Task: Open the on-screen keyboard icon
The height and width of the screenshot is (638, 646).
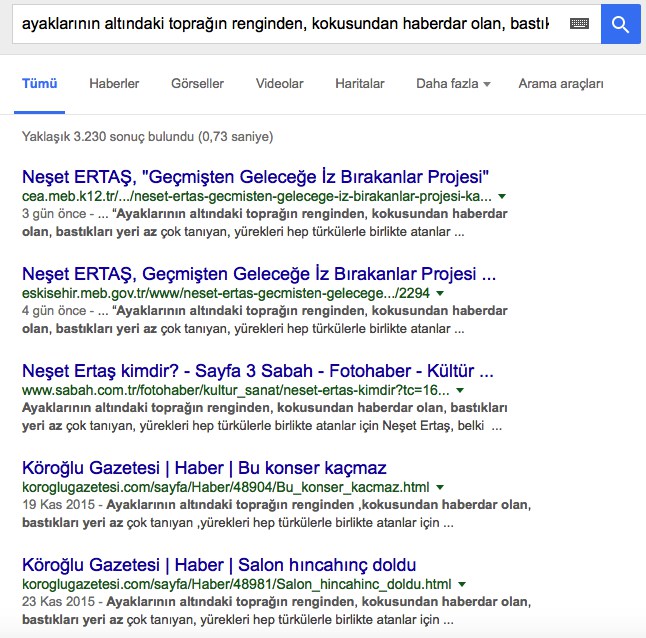Action: (579, 24)
